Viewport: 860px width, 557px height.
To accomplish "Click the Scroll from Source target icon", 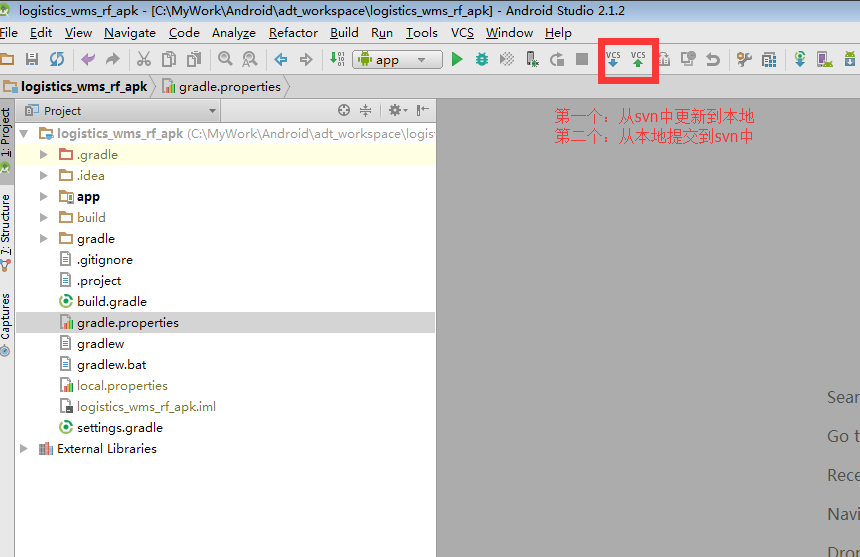I will pyautogui.click(x=344, y=110).
